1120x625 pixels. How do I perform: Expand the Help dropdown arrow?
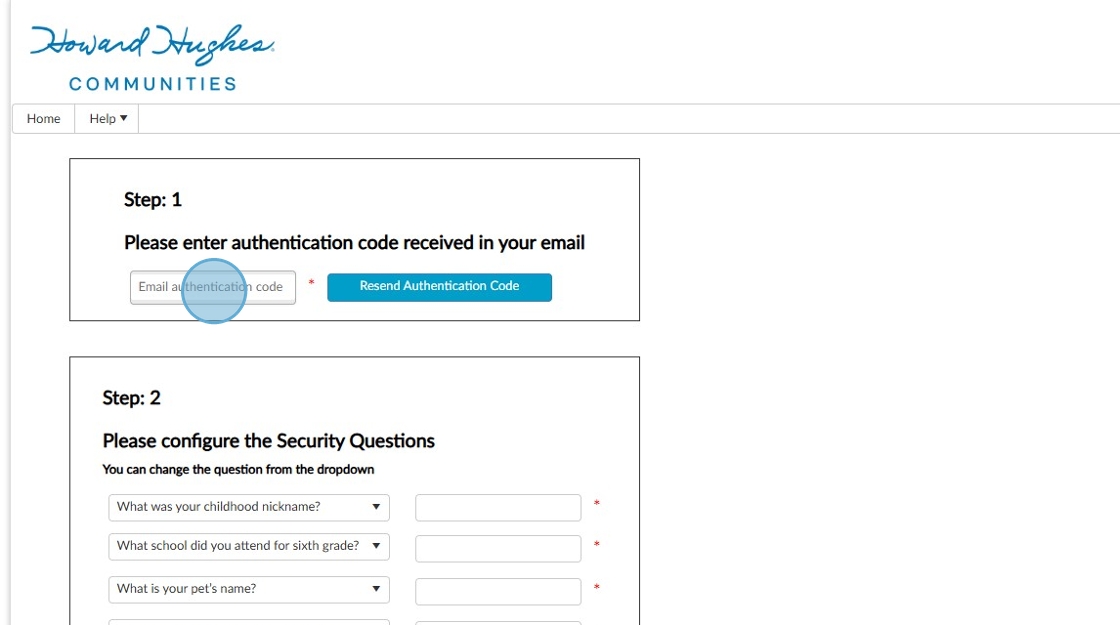123,118
